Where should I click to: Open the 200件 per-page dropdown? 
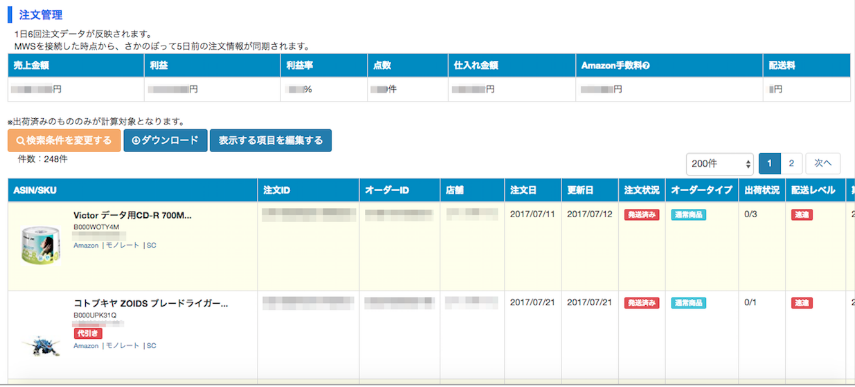(720, 164)
